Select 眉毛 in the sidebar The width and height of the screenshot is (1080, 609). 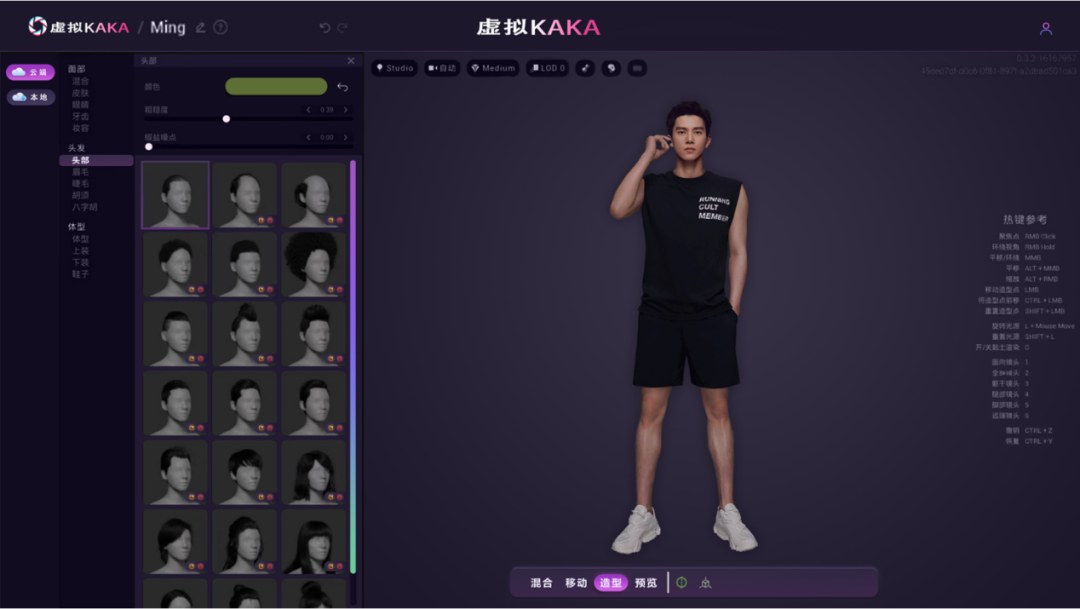point(81,172)
